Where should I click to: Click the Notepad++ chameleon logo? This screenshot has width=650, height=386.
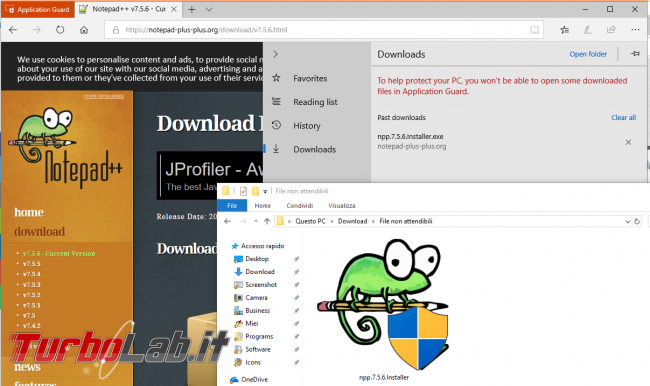point(65,148)
